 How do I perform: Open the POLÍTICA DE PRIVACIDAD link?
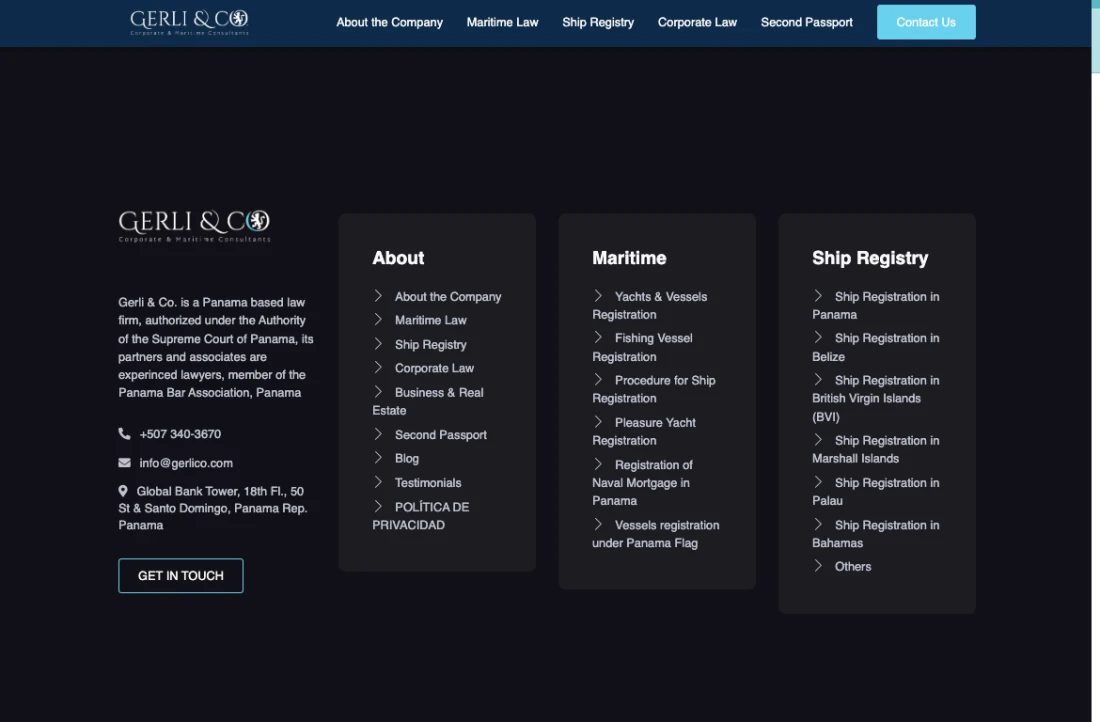click(421, 516)
